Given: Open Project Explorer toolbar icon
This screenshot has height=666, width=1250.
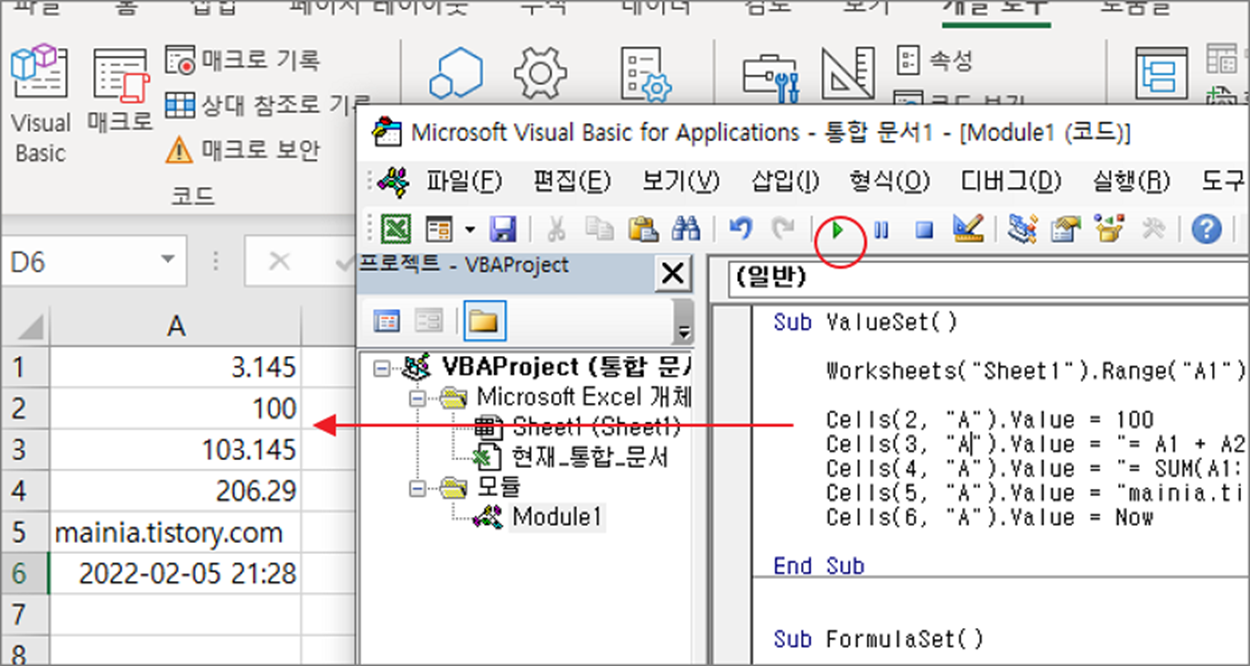Looking at the screenshot, I should (1022, 230).
